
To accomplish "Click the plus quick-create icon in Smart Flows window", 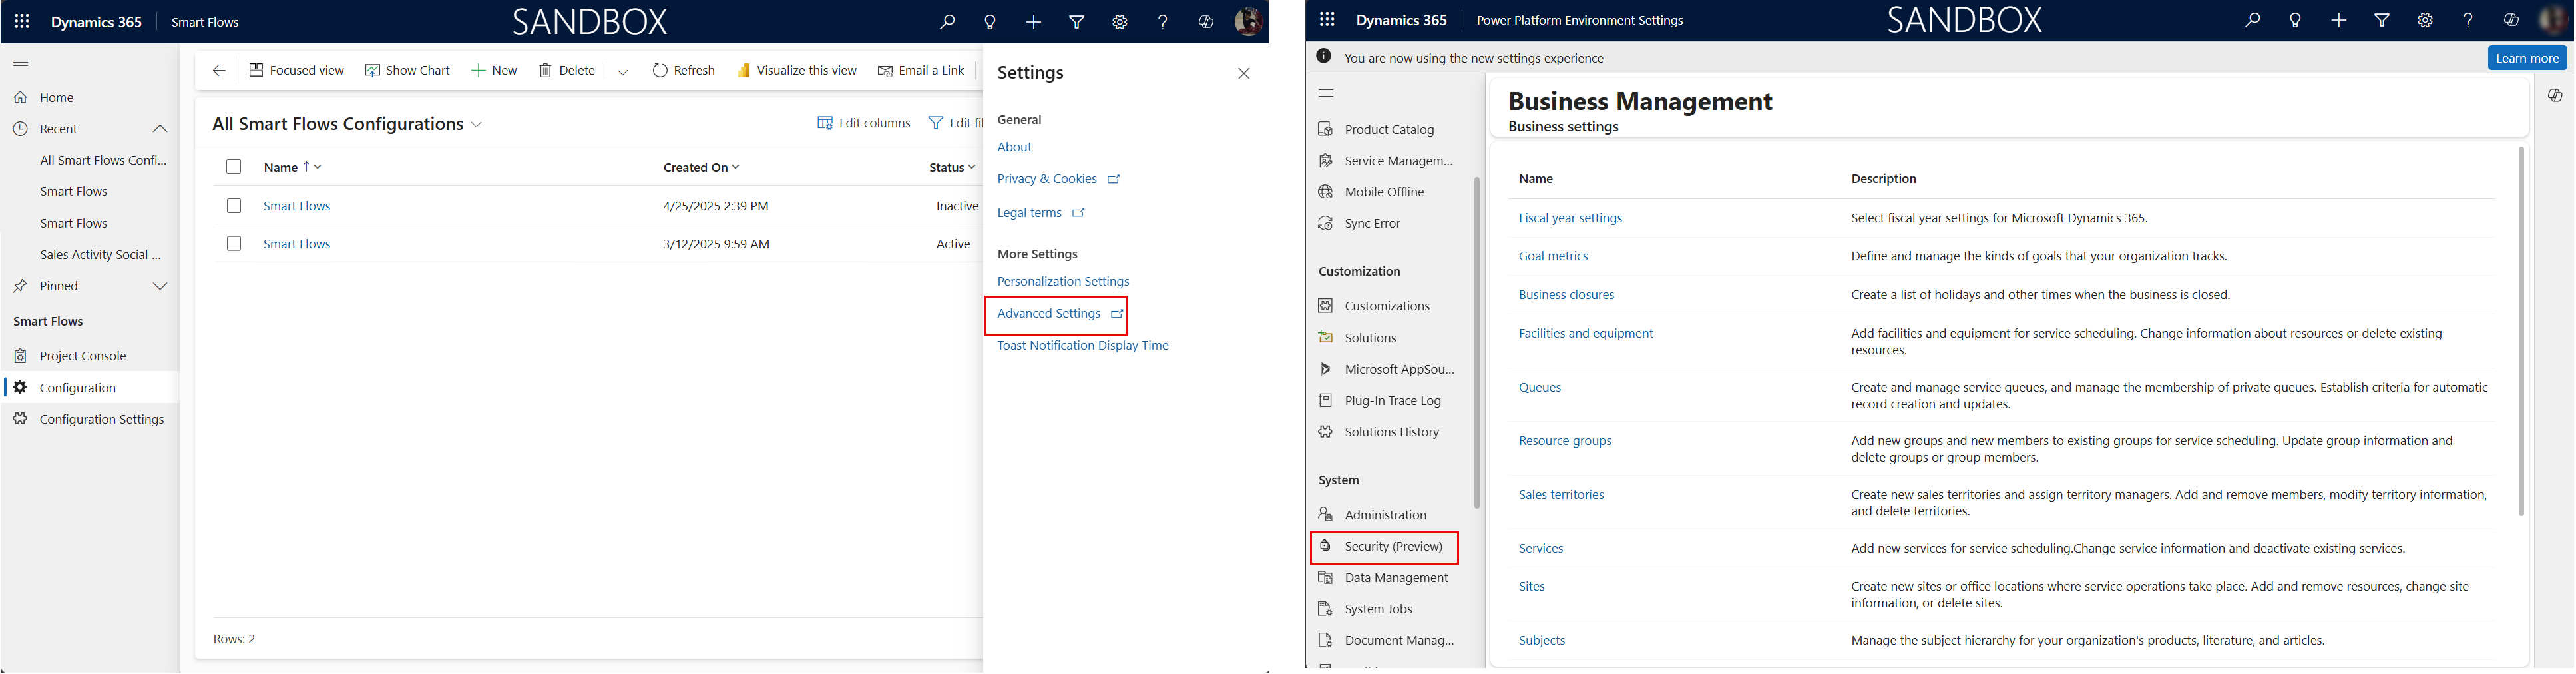I will click(x=1033, y=22).
